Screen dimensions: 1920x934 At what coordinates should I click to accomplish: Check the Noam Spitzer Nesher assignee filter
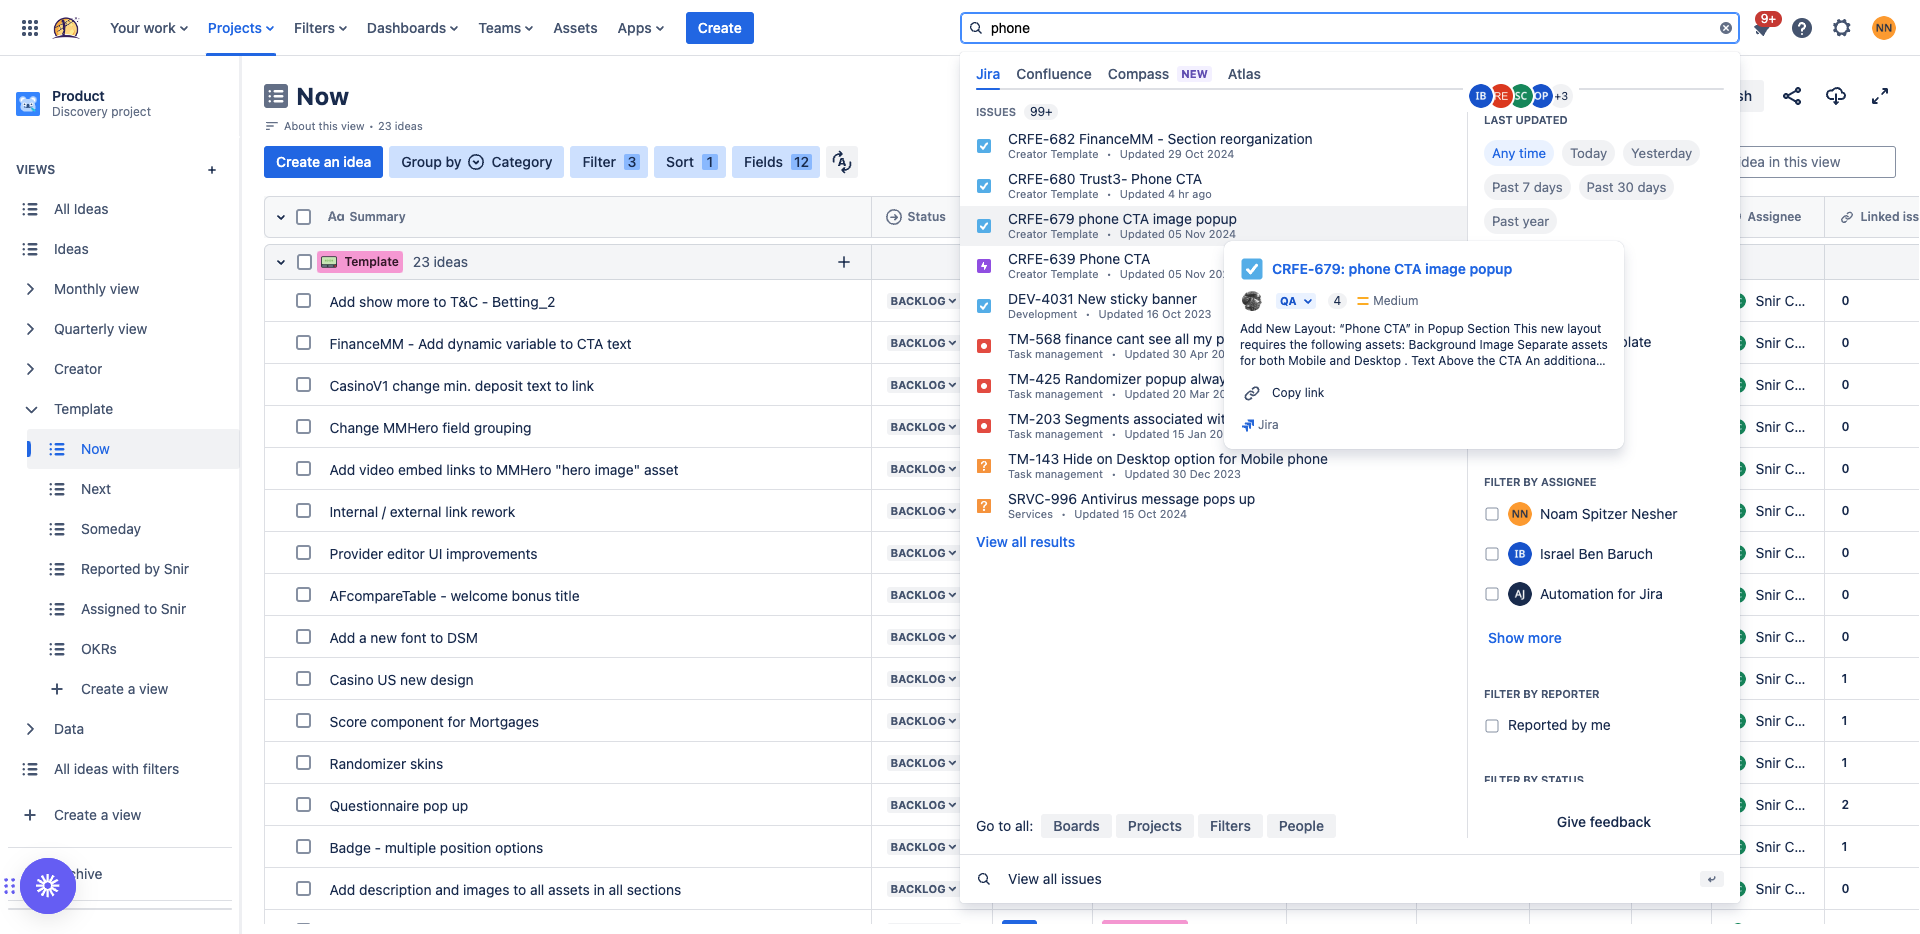[1492, 514]
